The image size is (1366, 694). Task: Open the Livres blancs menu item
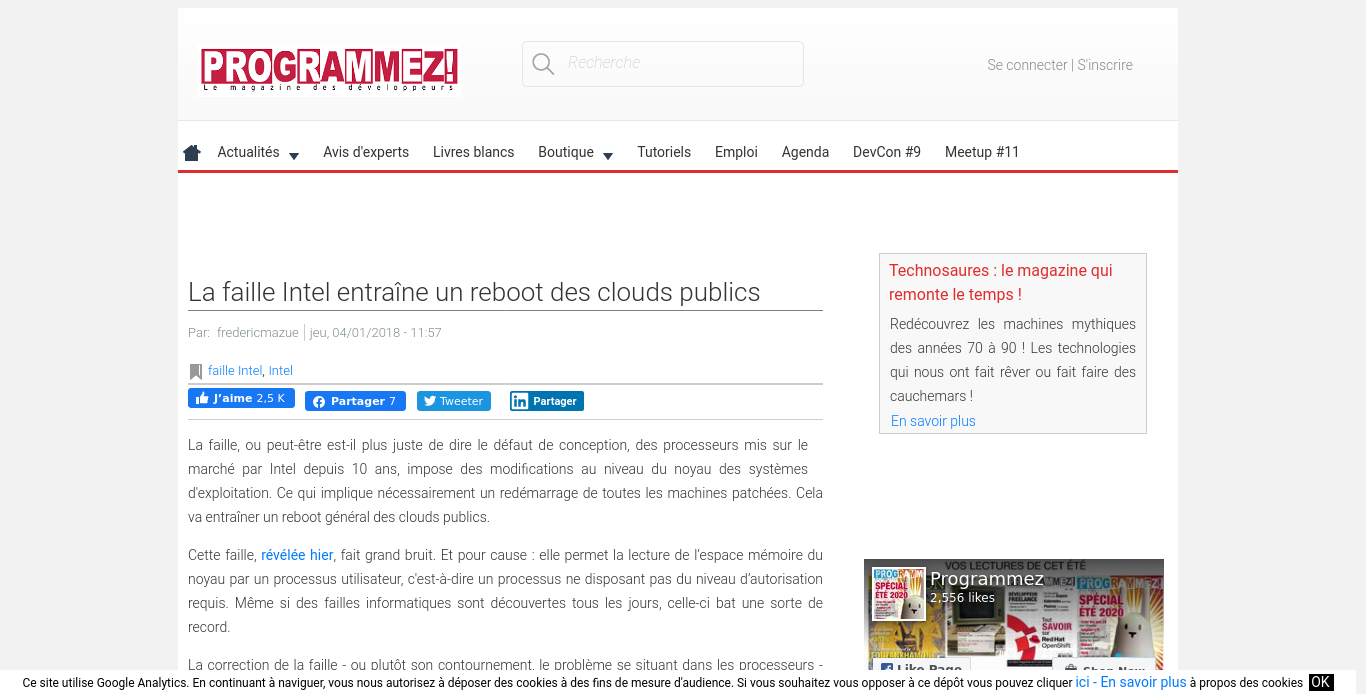click(x=473, y=152)
